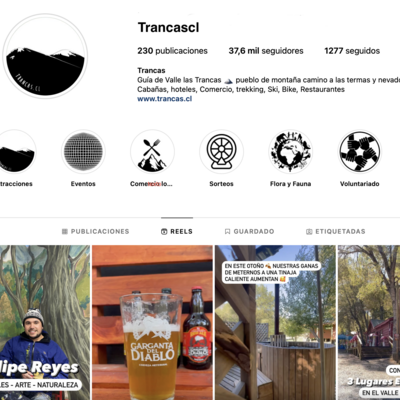Open the www.trancas.cl website link
400x400 pixels.
click(x=165, y=99)
